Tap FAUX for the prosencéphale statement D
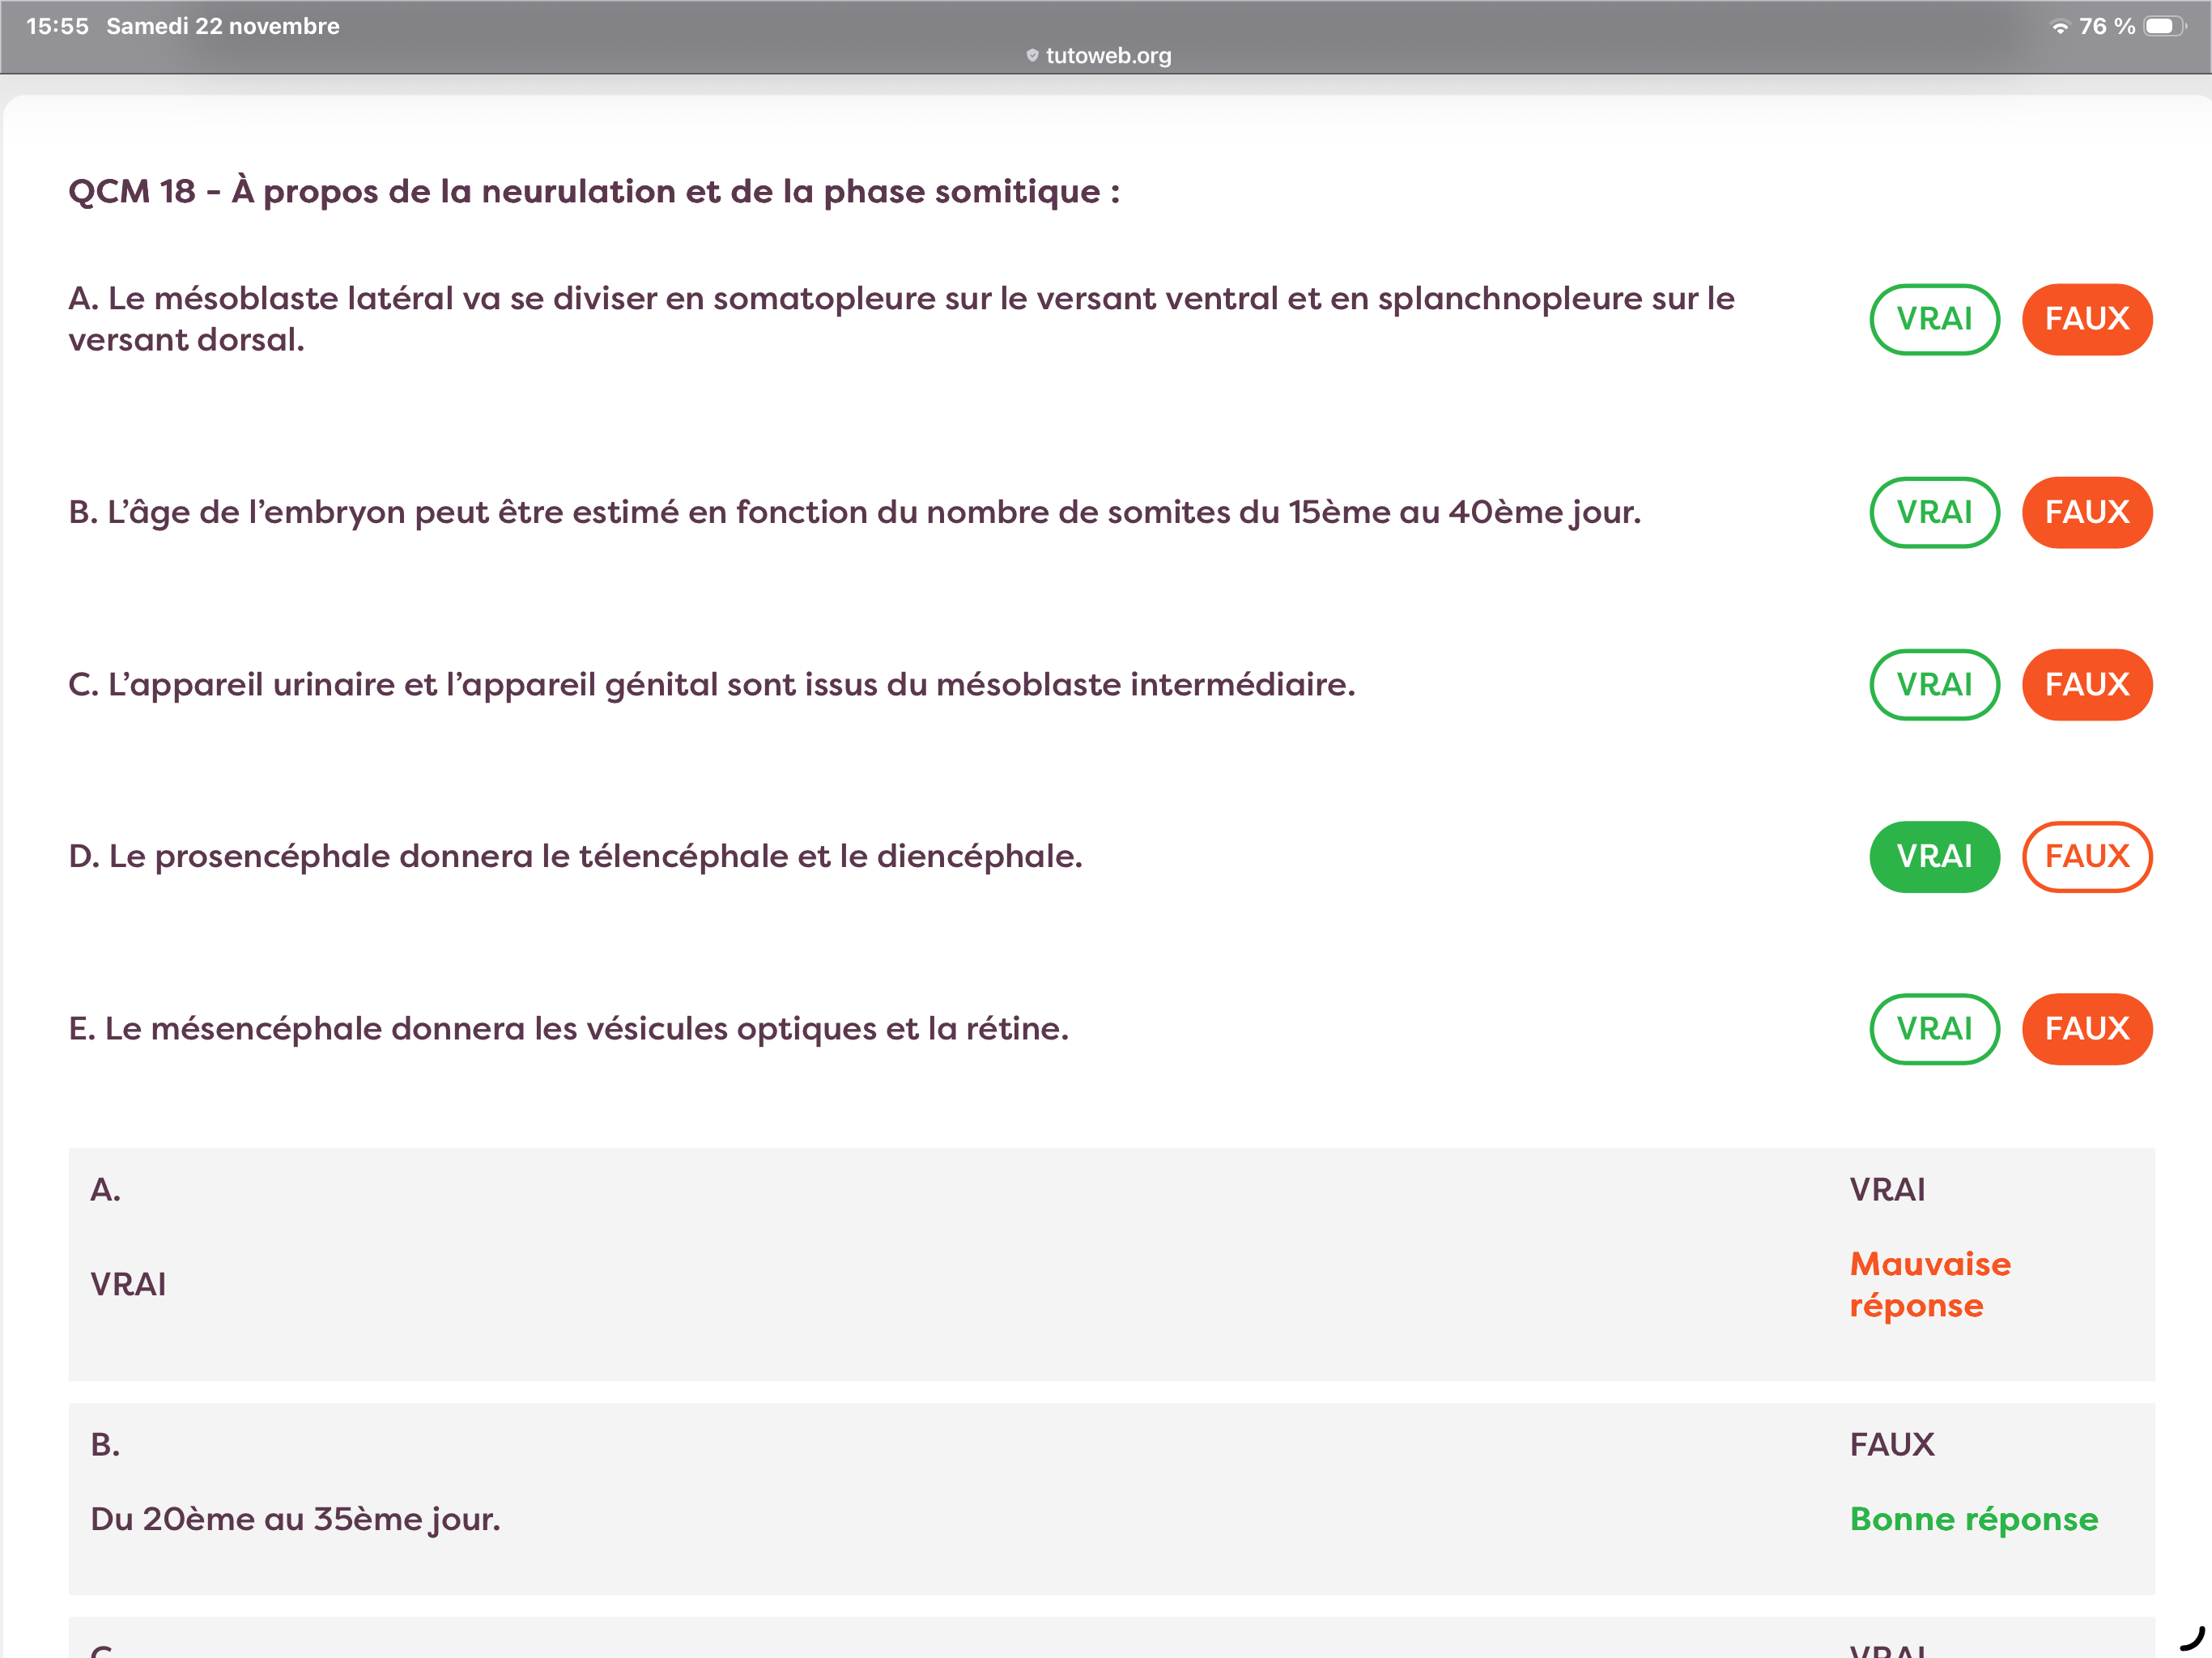The width and height of the screenshot is (2212, 1658). (2086, 856)
